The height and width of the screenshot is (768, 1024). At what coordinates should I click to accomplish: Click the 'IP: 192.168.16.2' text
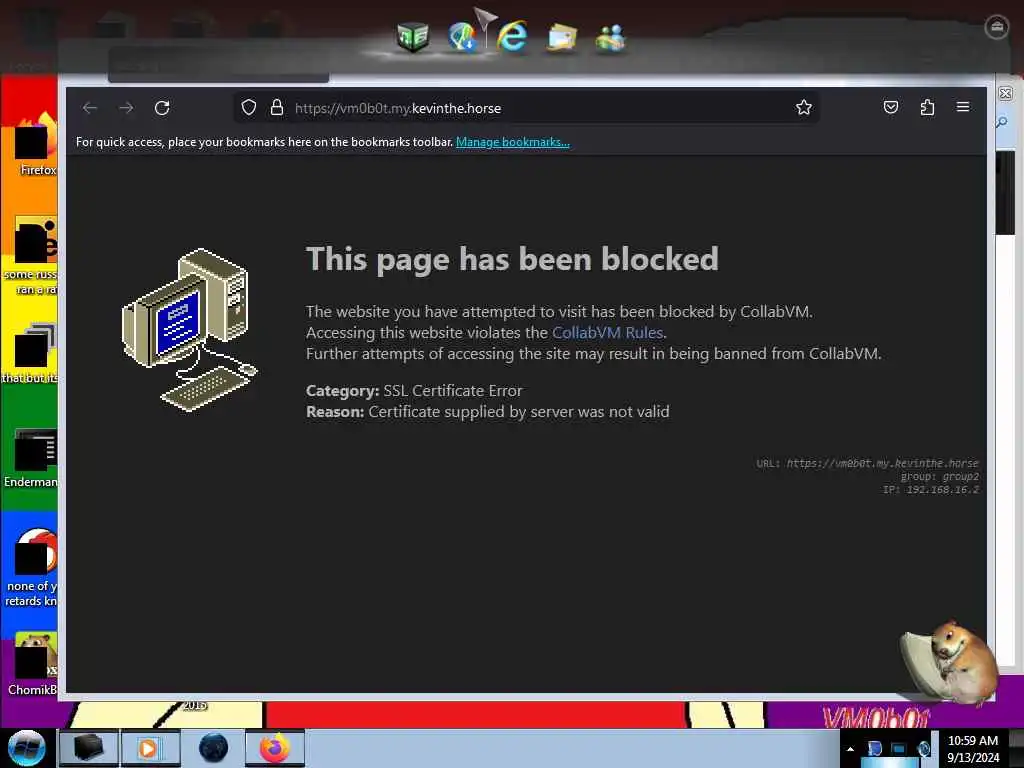point(931,489)
